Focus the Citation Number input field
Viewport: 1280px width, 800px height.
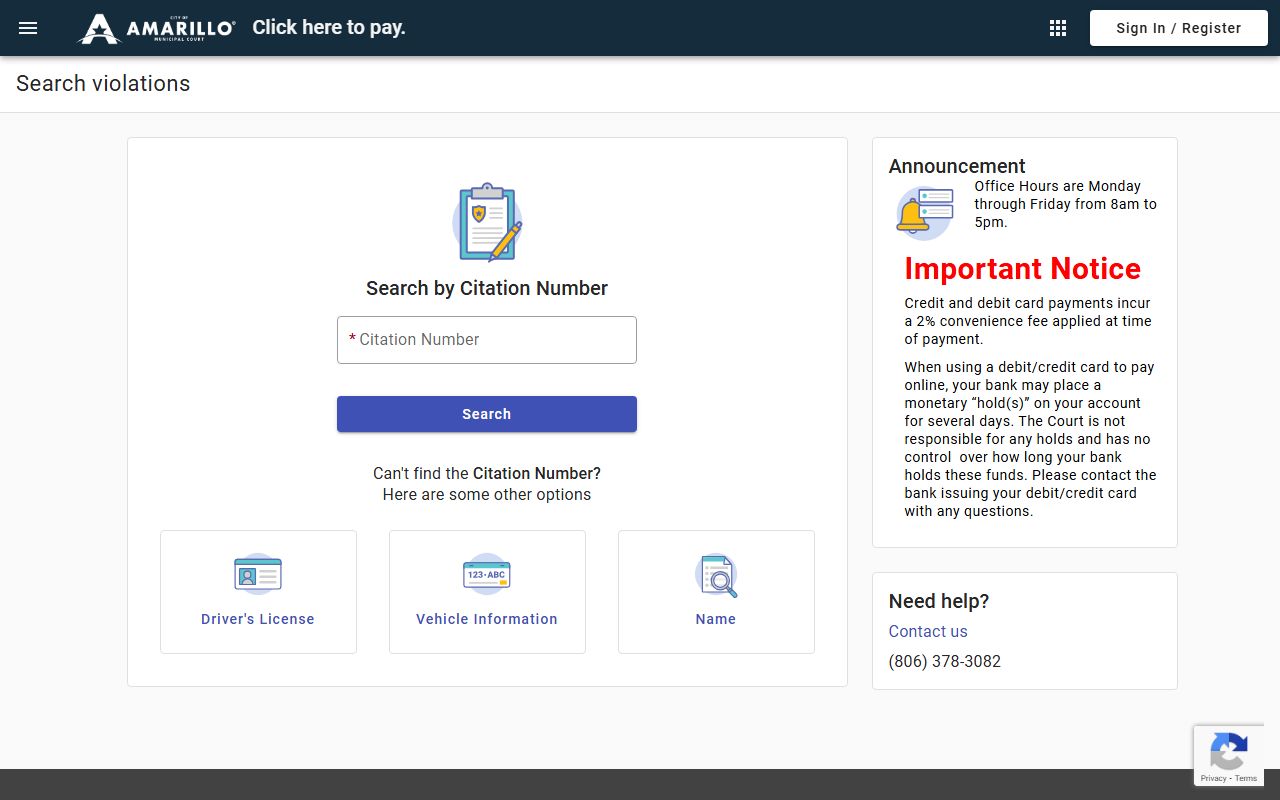(487, 340)
